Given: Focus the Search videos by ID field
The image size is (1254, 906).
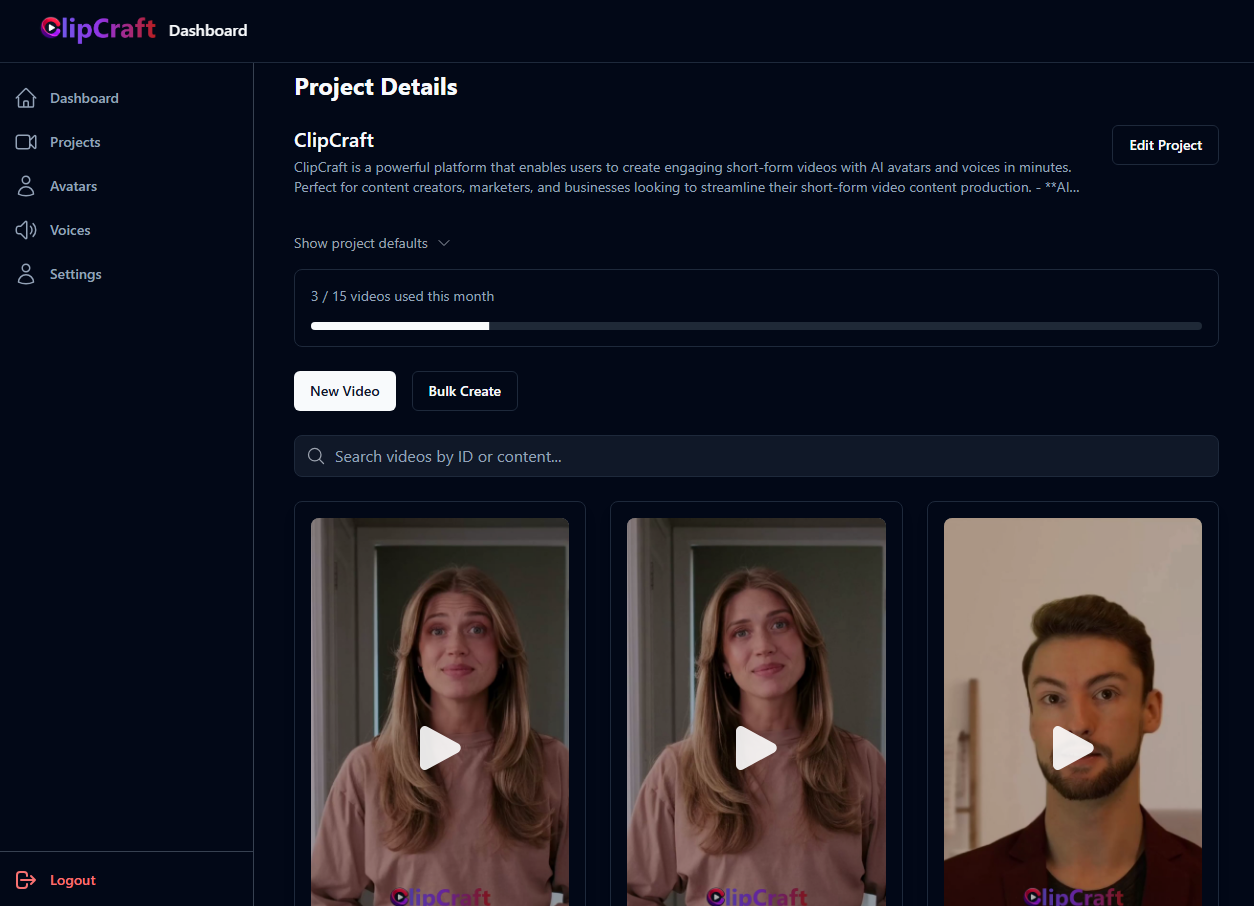Looking at the screenshot, I should [756, 456].
